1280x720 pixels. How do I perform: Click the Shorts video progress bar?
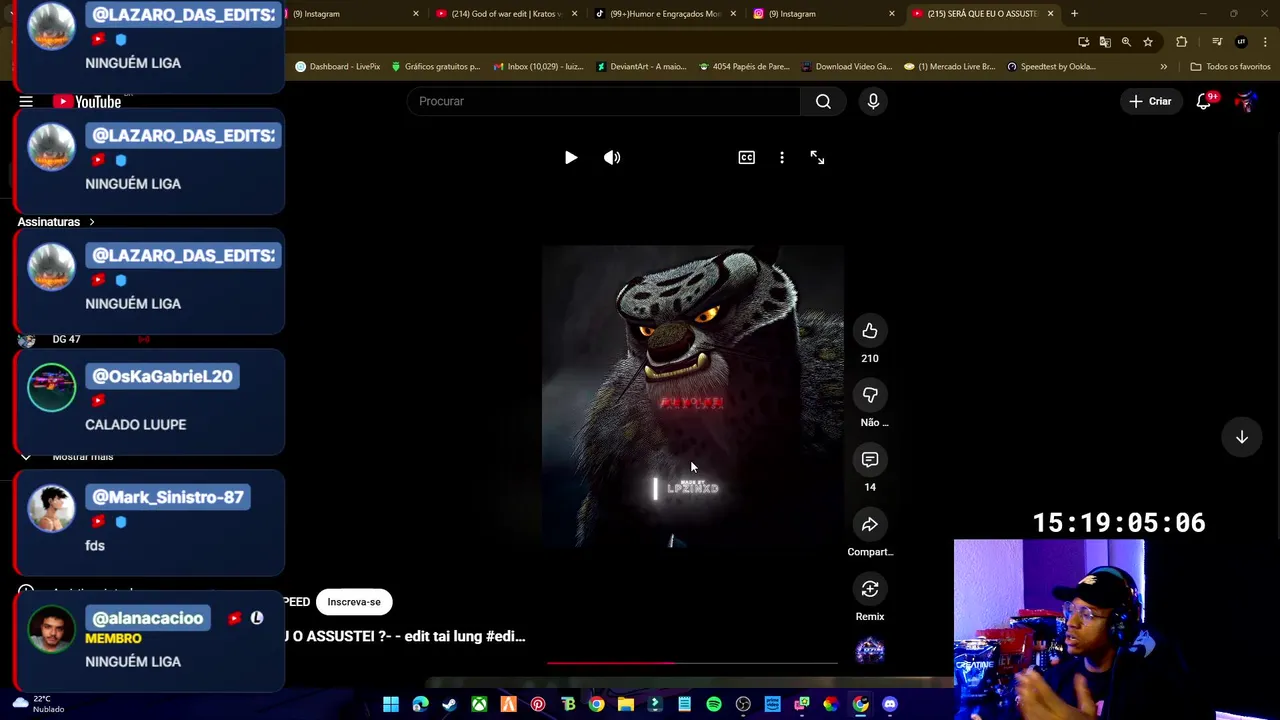(x=692, y=662)
